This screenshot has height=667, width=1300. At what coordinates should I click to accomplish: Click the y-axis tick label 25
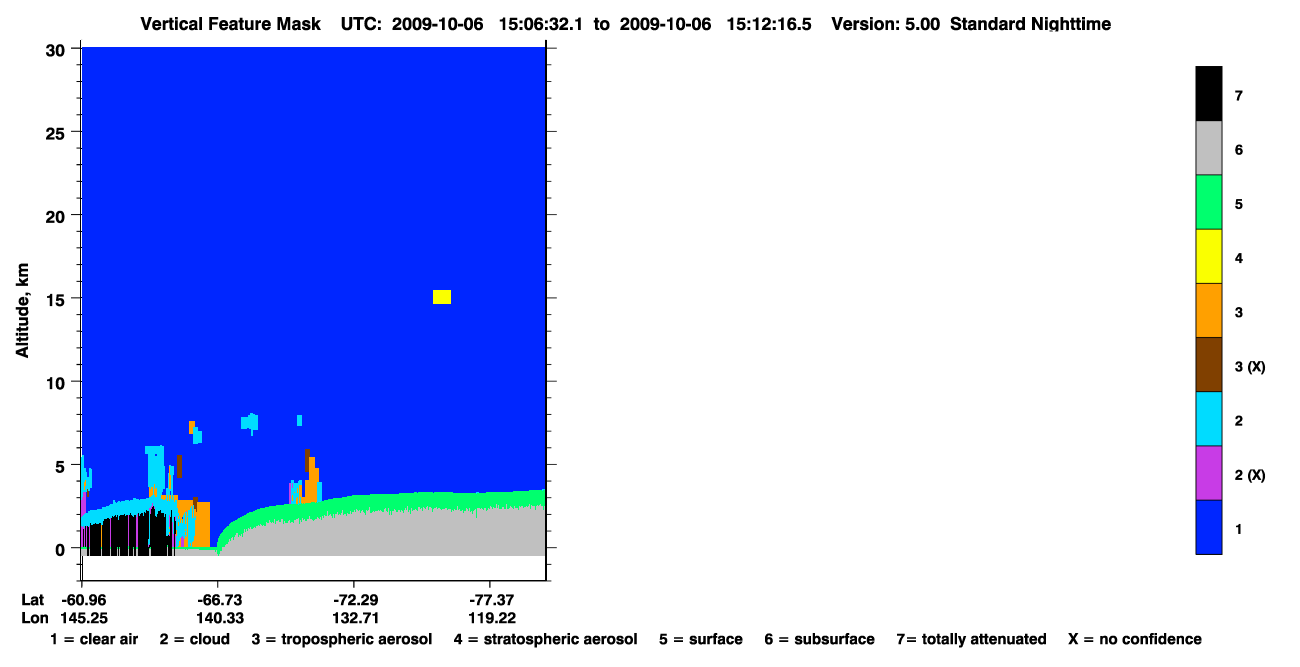tap(58, 133)
